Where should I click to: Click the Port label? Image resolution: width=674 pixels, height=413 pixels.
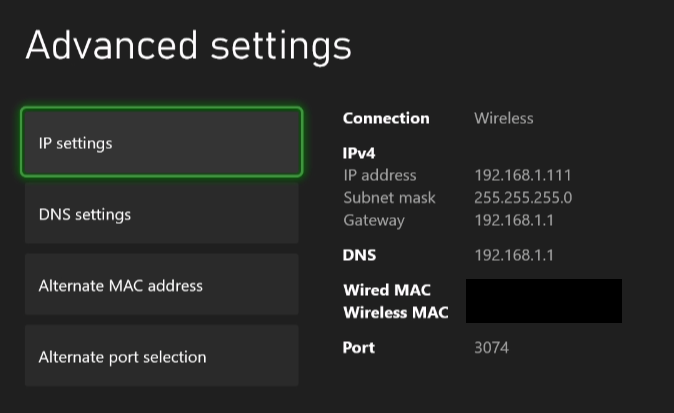(360, 348)
